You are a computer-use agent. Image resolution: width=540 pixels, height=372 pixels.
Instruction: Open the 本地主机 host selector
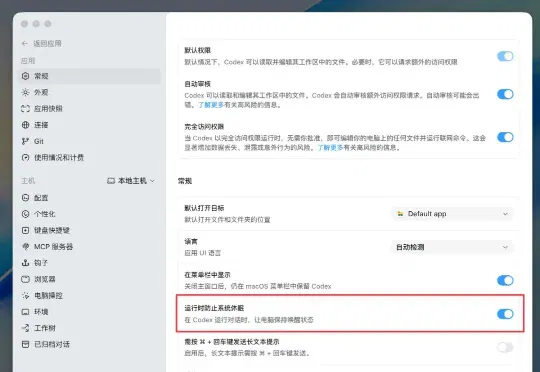[x=131, y=181]
